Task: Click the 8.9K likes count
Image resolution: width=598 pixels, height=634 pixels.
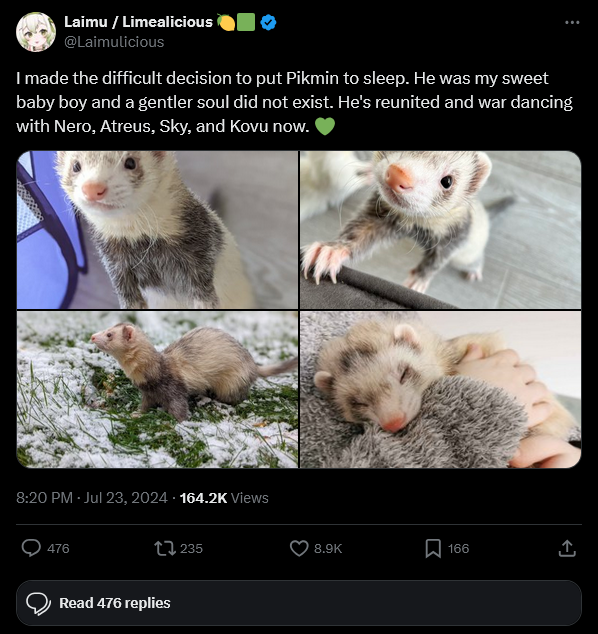Action: pyautogui.click(x=328, y=549)
